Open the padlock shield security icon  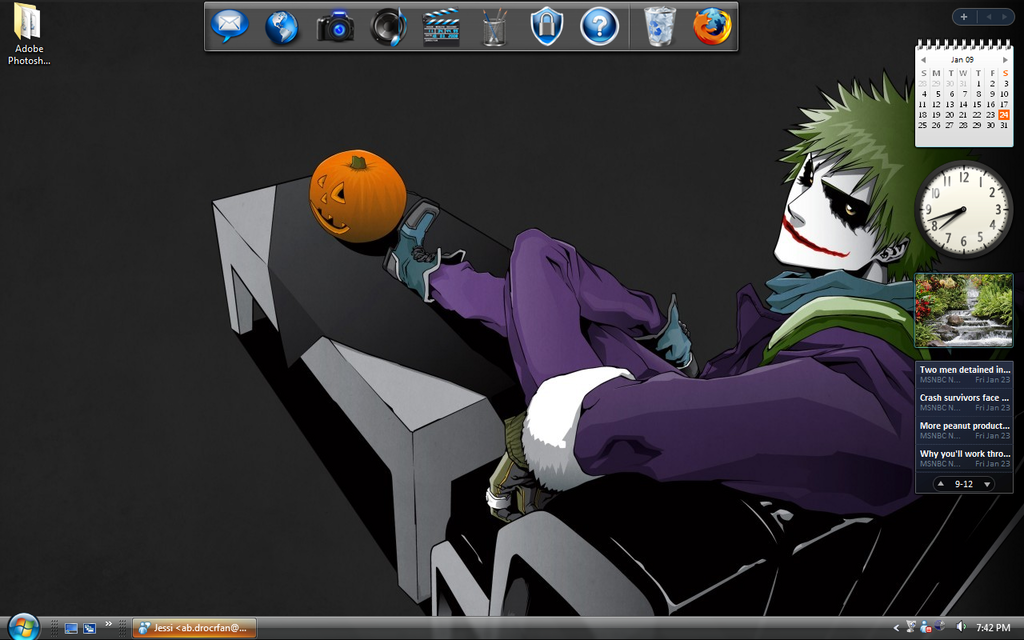click(547, 27)
